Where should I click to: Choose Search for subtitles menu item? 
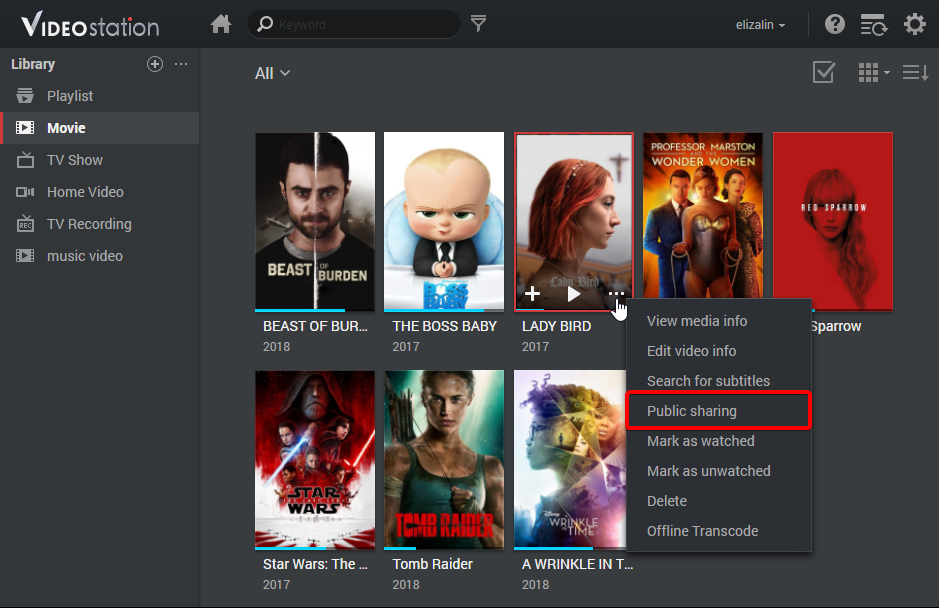click(719, 381)
